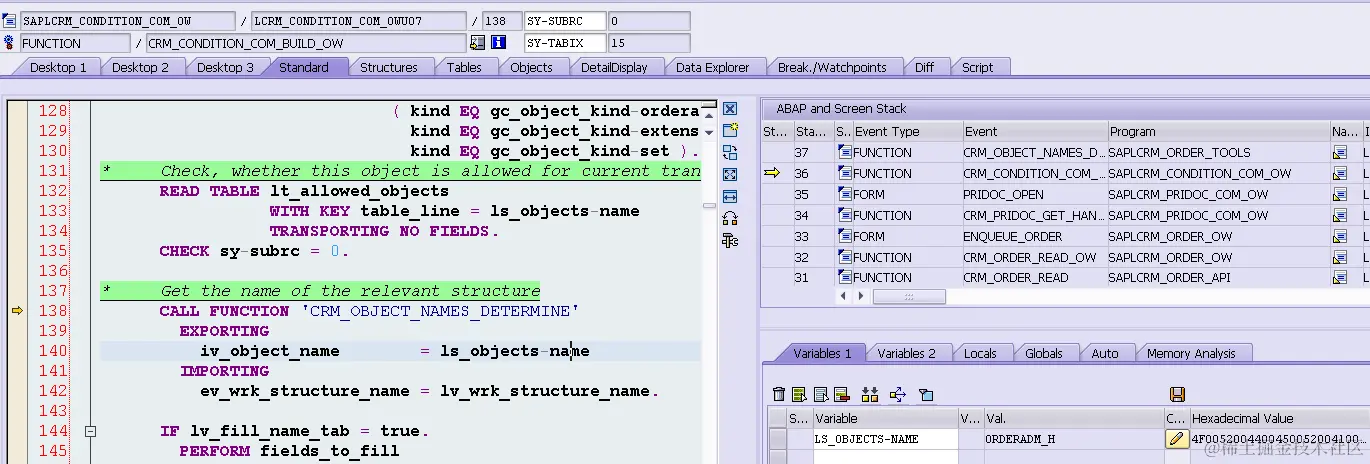
Task: Click the Event Type column header
Action: pos(906,131)
